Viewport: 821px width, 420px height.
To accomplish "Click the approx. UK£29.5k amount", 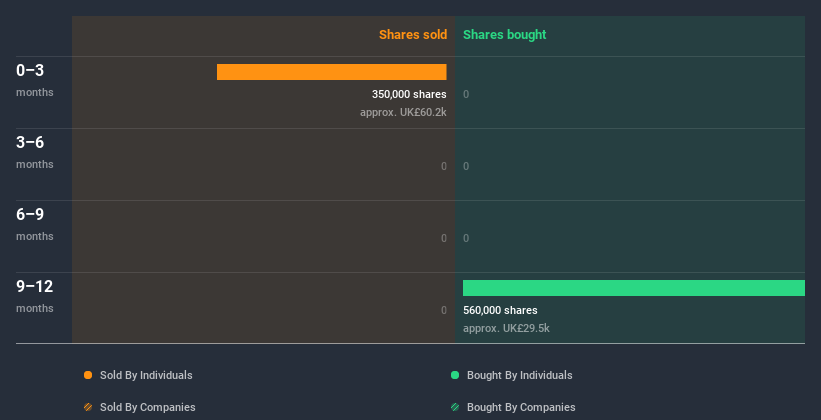I will (x=506, y=328).
